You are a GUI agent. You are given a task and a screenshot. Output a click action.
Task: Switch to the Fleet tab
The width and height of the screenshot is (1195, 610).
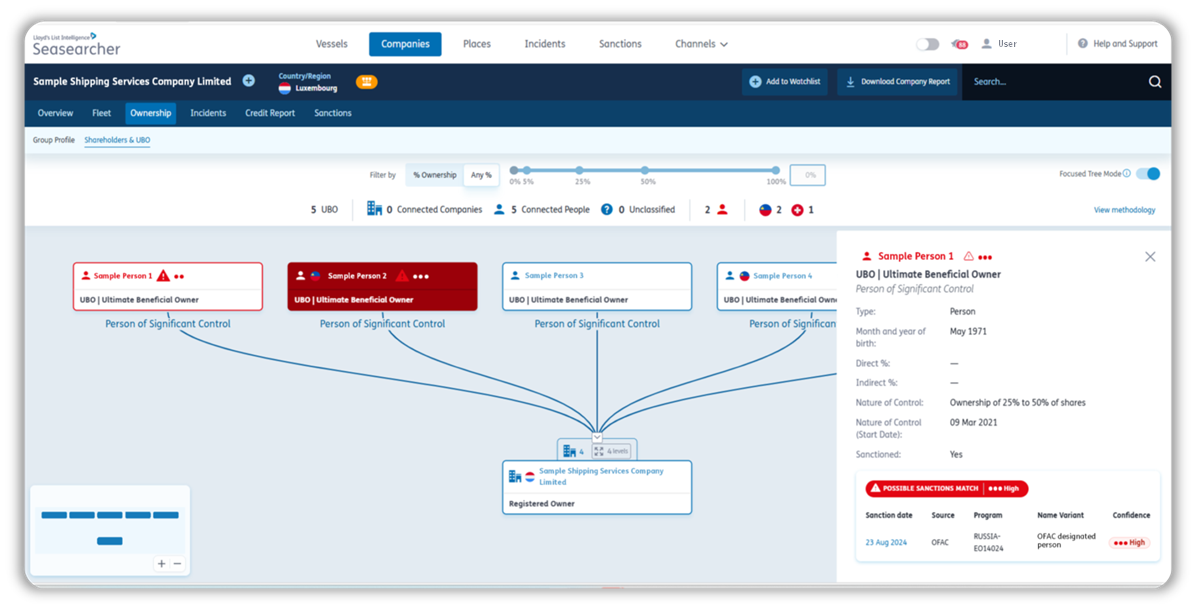pyautogui.click(x=101, y=113)
